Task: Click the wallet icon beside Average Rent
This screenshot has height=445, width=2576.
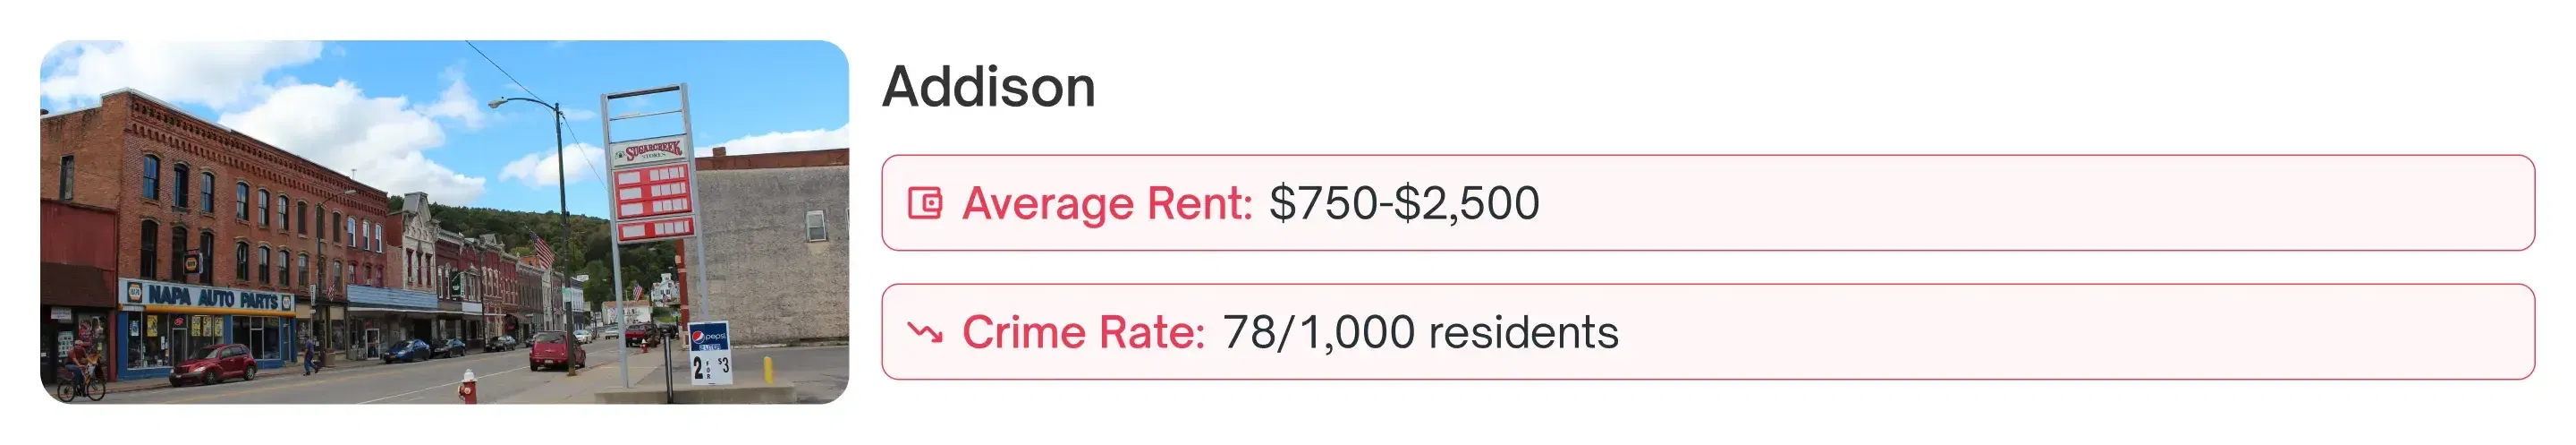Action: click(x=925, y=203)
